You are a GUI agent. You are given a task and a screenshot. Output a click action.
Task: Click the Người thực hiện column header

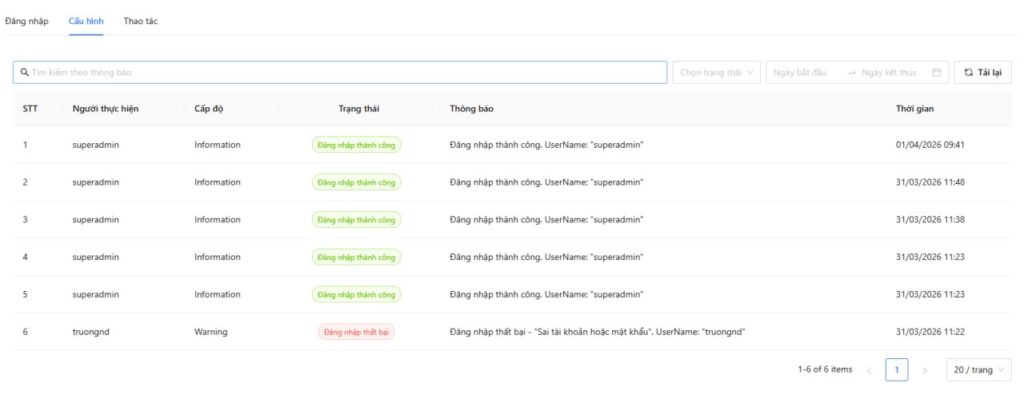(105, 109)
